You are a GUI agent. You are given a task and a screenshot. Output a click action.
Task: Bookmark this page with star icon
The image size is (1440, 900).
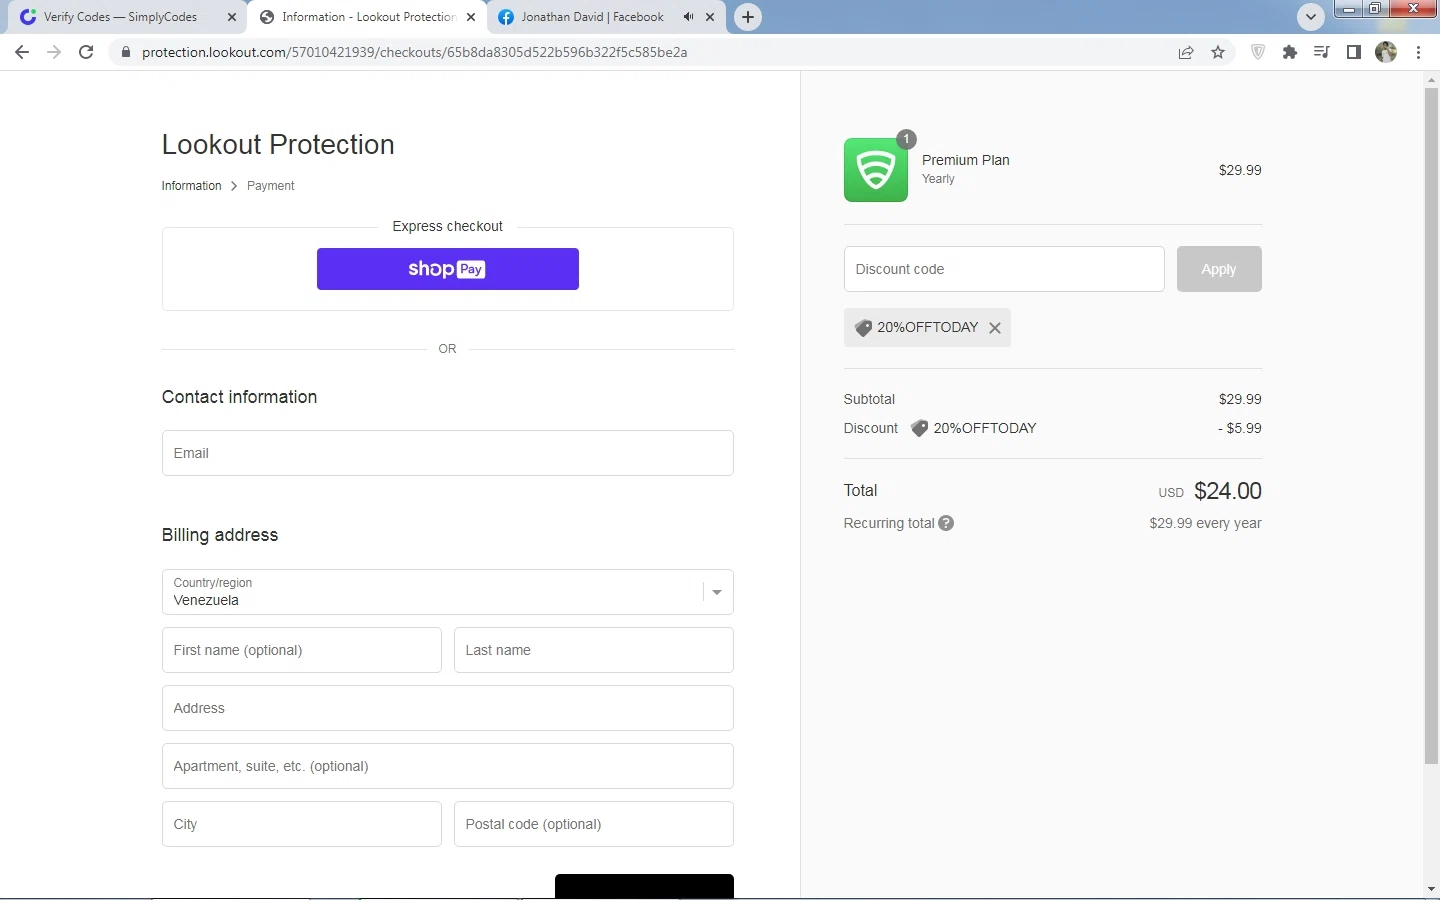(x=1218, y=52)
